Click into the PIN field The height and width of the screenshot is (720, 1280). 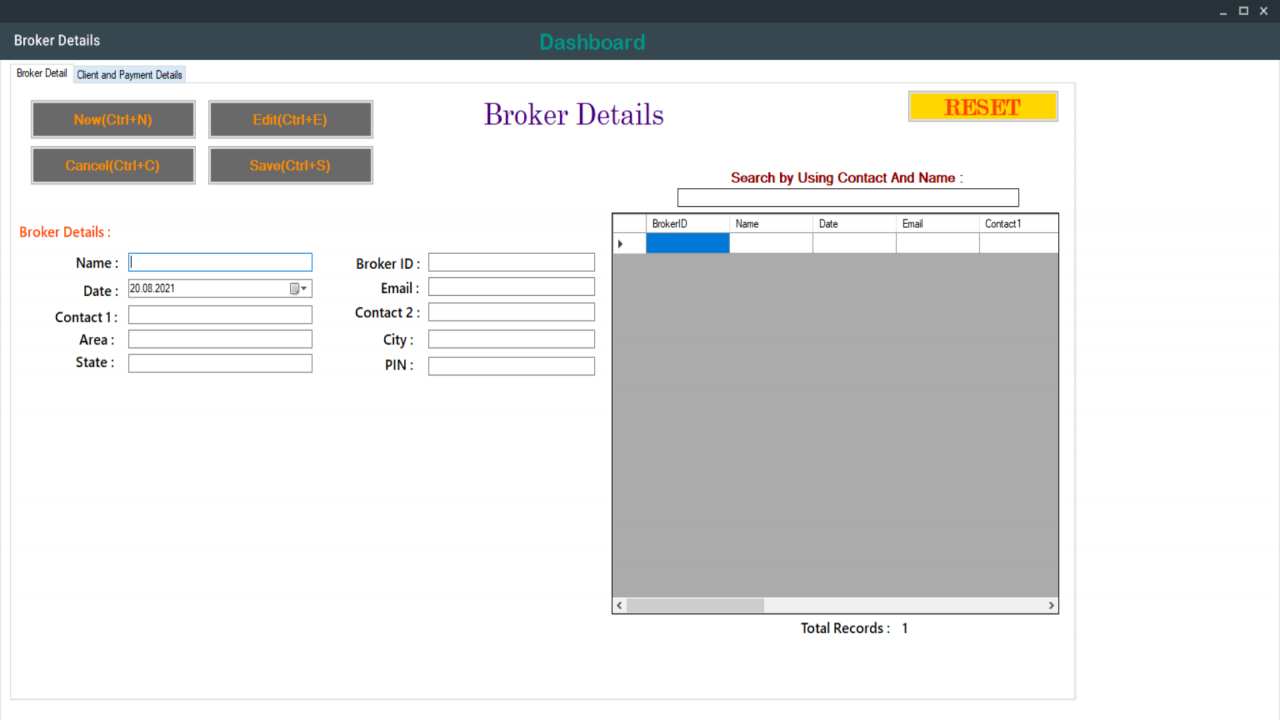pos(512,366)
